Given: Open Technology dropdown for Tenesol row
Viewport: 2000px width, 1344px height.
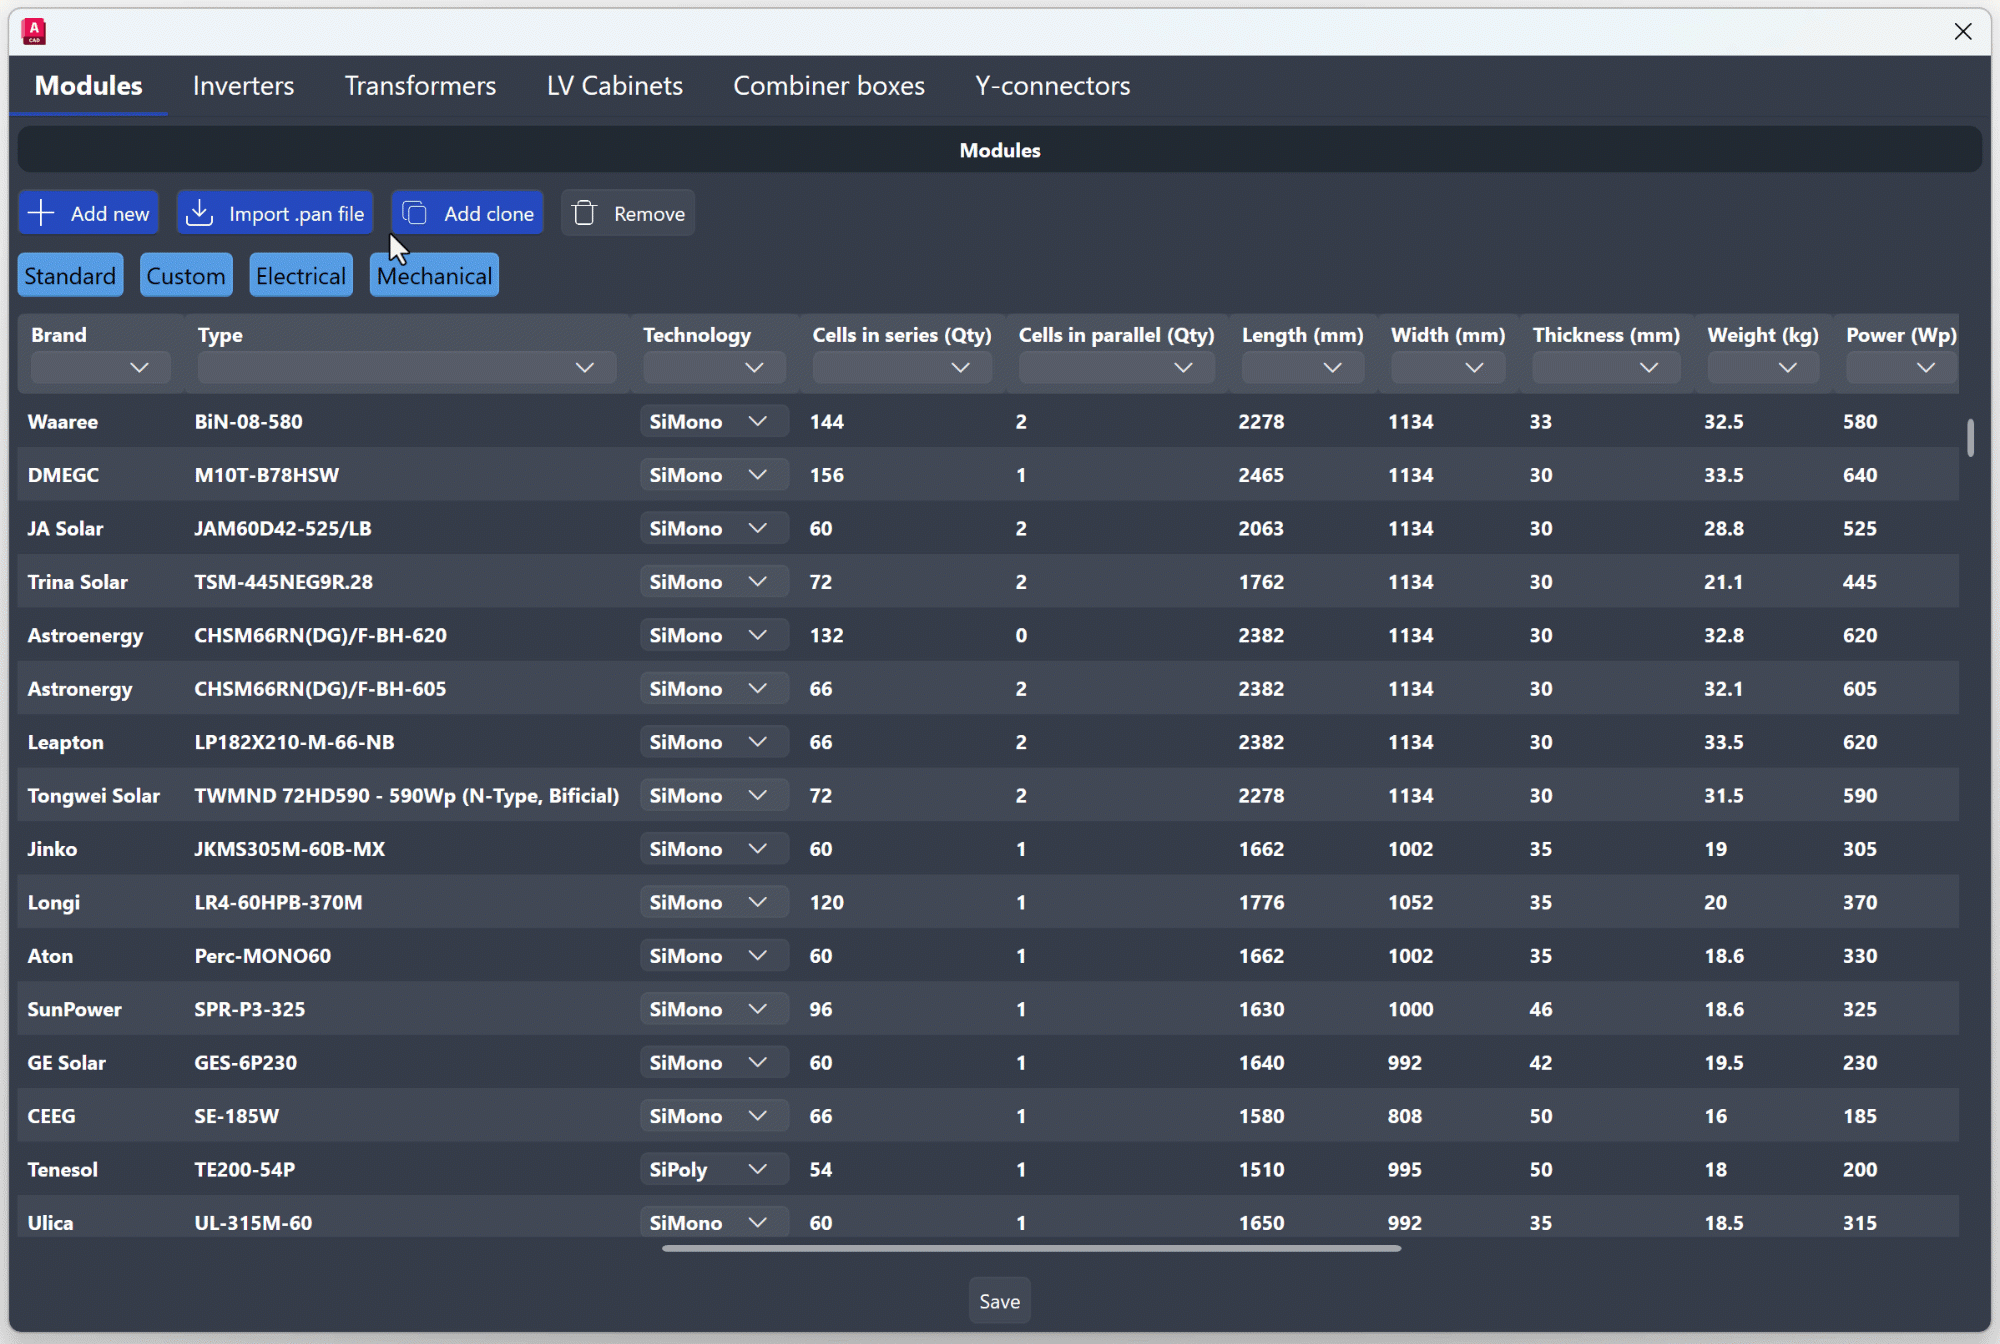Looking at the screenshot, I should coord(714,1170).
